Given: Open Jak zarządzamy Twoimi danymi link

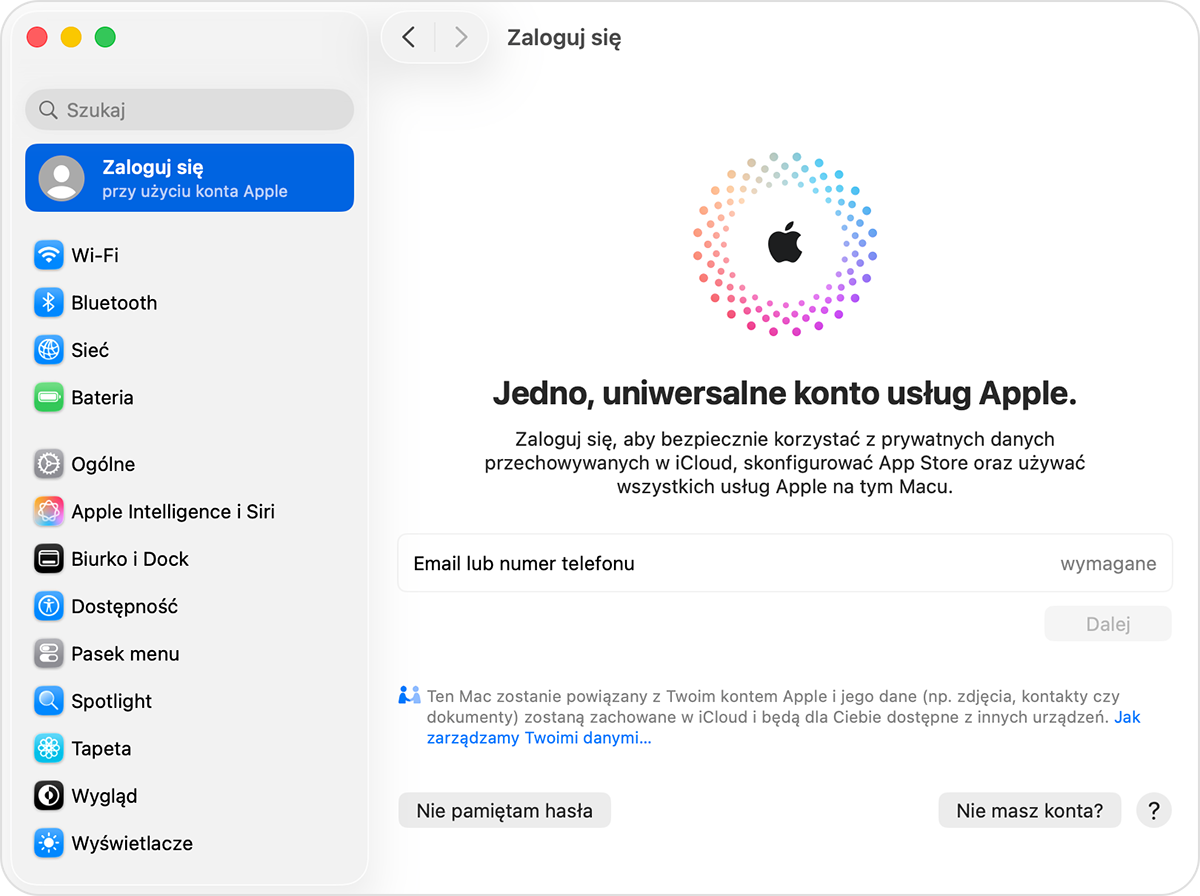Looking at the screenshot, I should pos(538,739).
